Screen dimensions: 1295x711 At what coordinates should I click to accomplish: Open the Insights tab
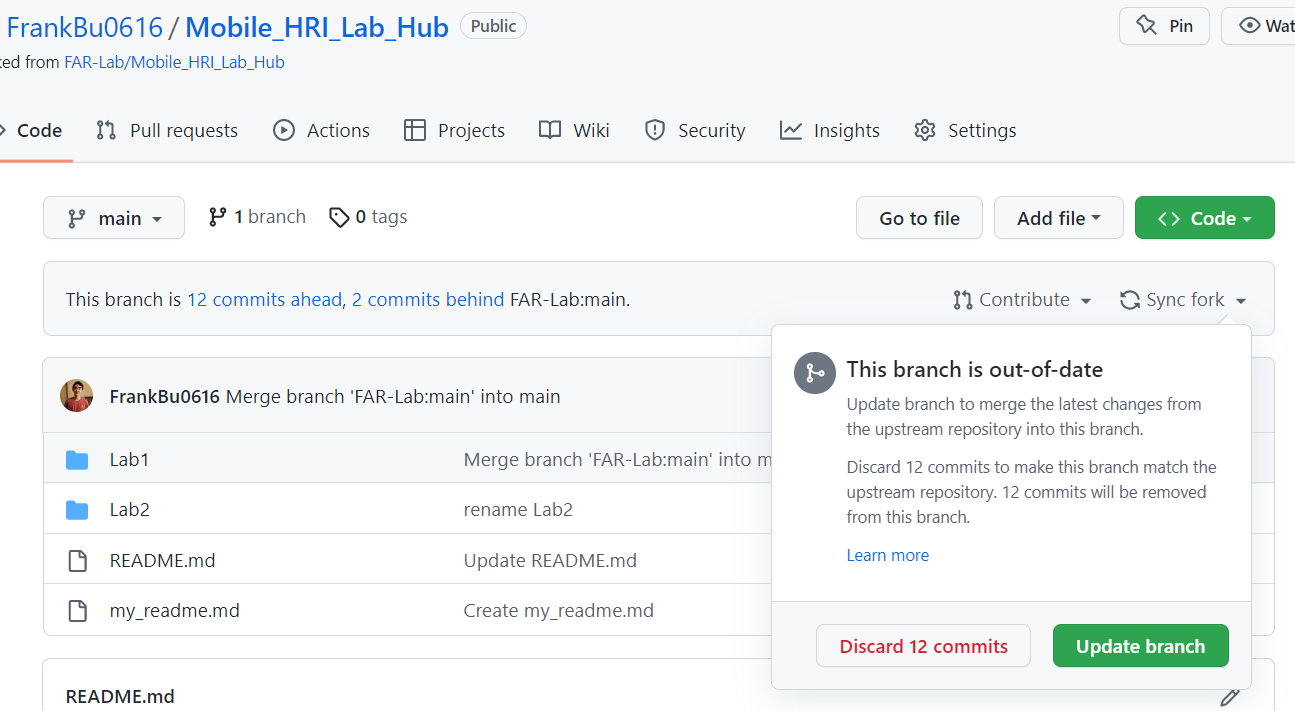click(830, 130)
